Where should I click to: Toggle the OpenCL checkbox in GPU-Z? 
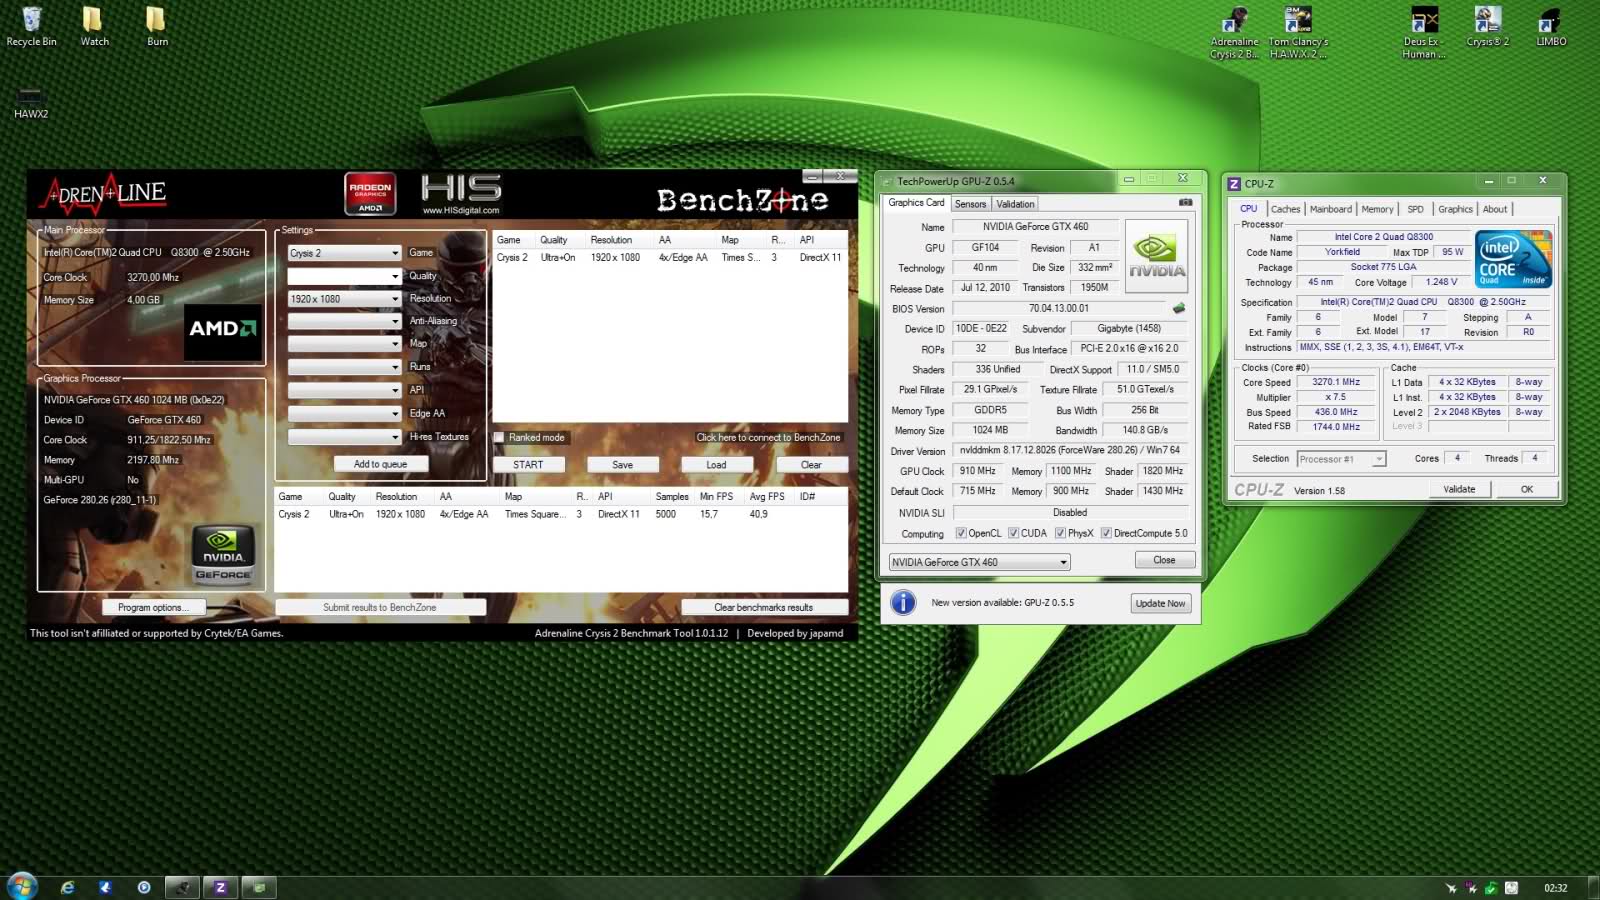tap(961, 533)
